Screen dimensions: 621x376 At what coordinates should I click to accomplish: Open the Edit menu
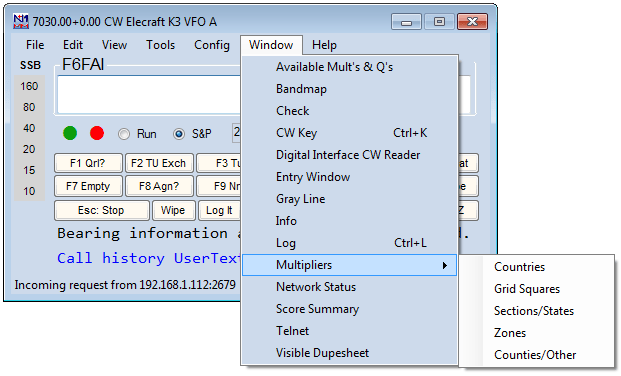pyautogui.click(x=73, y=45)
